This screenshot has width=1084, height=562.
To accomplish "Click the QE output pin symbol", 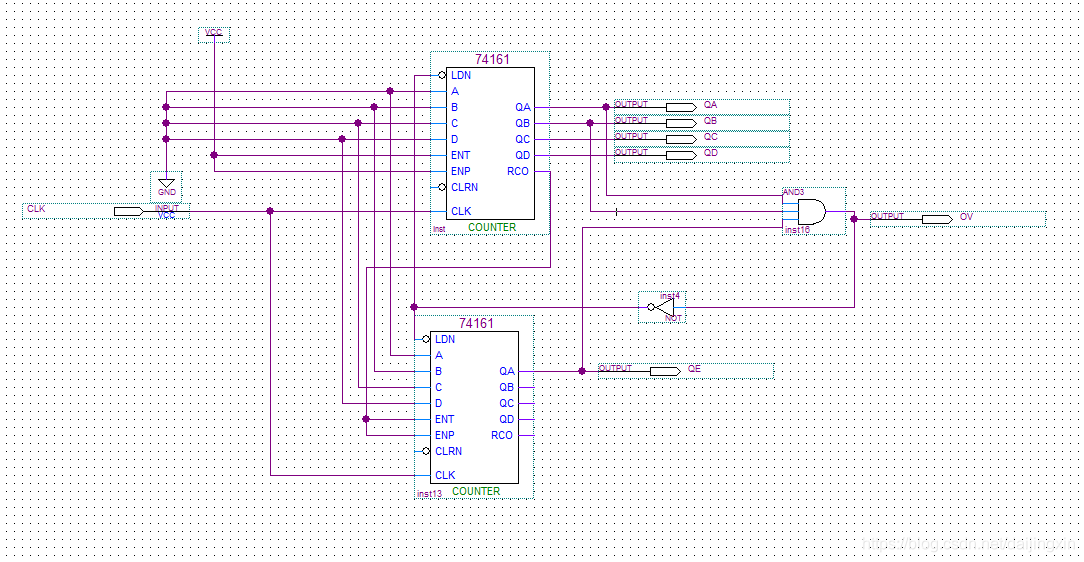I will point(665,371).
